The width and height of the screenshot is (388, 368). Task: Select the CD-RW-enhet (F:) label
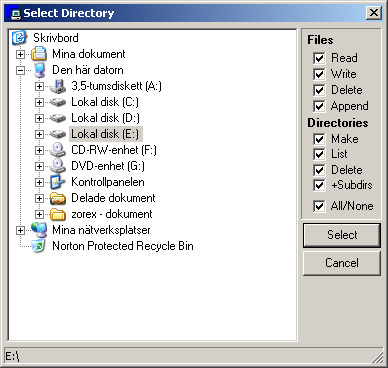(114, 150)
